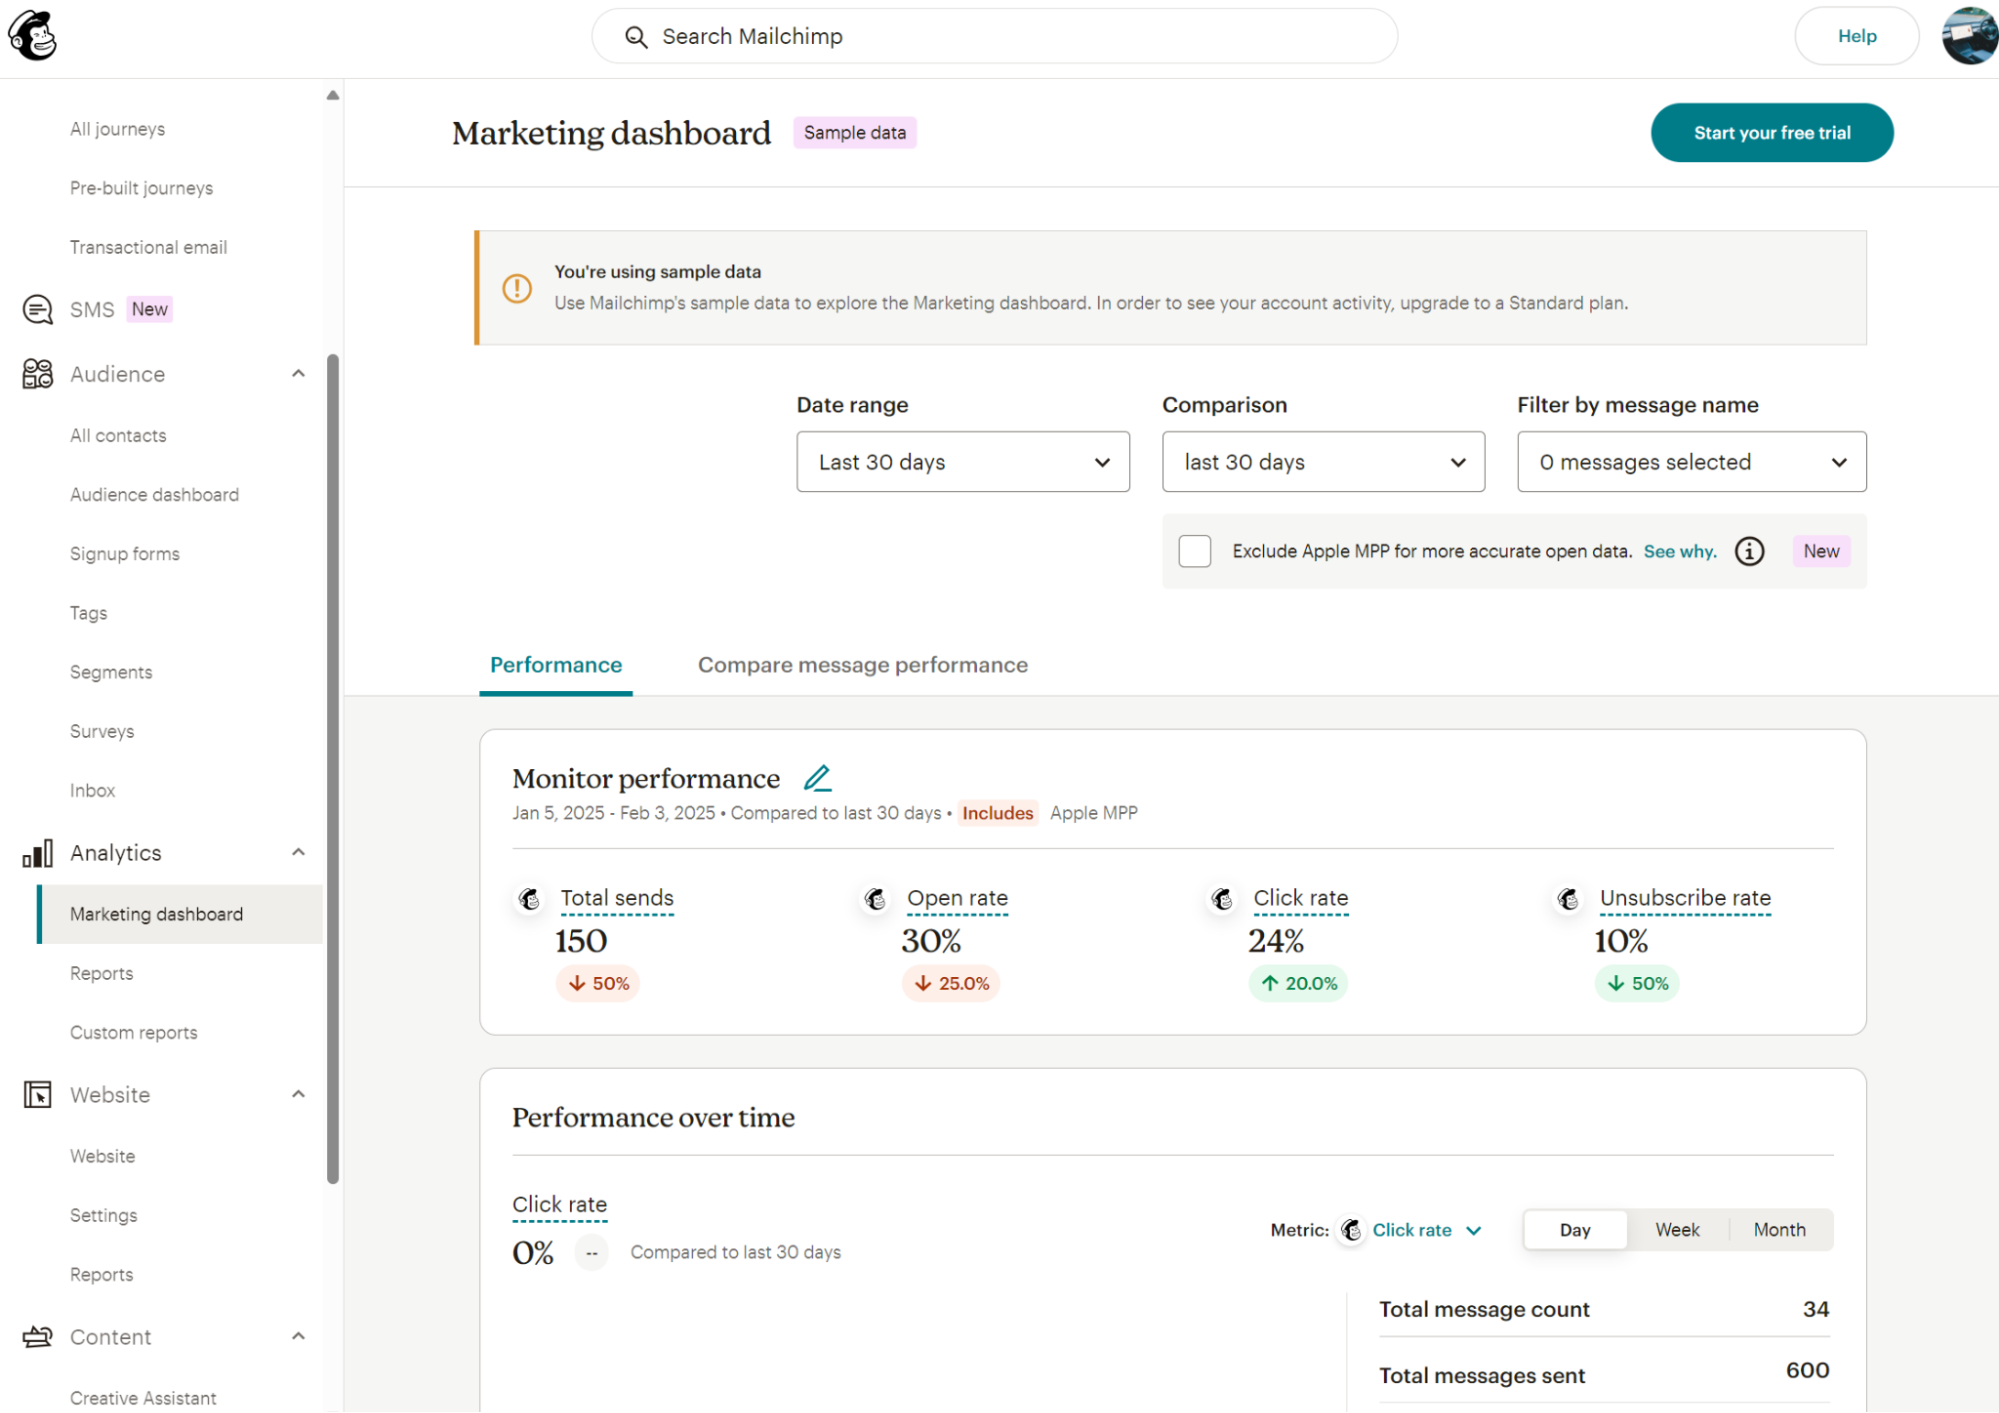Open the See why link

click(x=1680, y=551)
